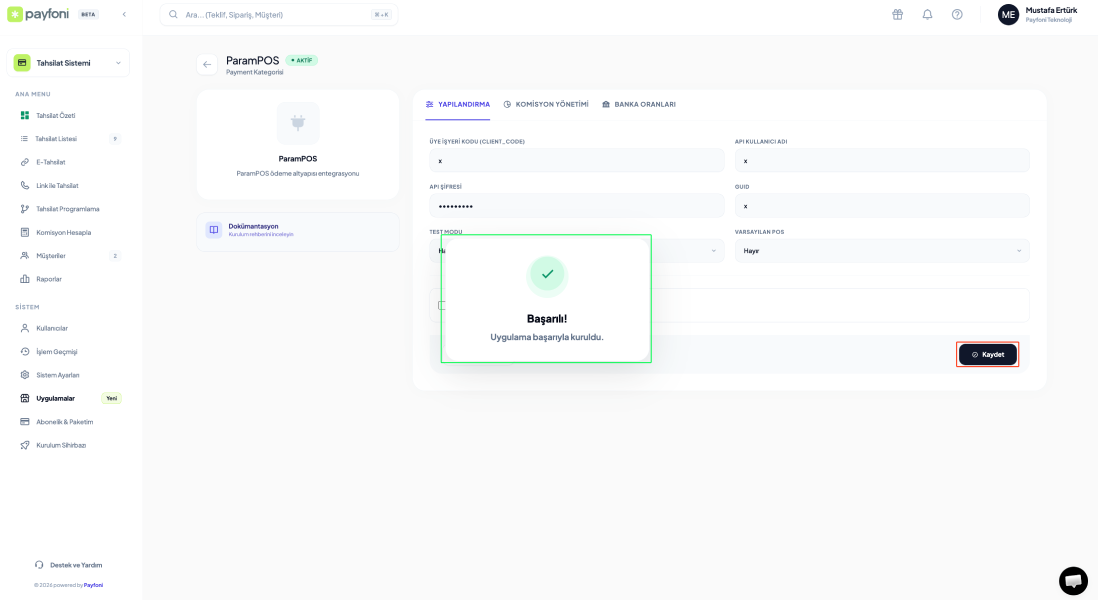
Task: Open the live chat widget icon
Action: point(1073,581)
